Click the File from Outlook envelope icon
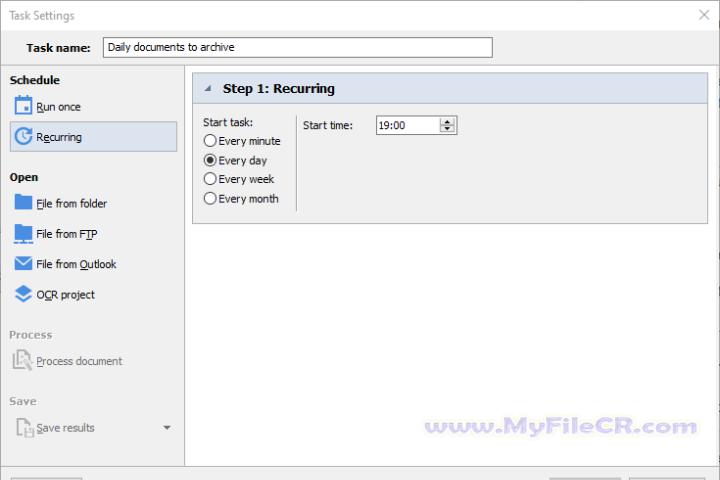 pyautogui.click(x=23, y=263)
